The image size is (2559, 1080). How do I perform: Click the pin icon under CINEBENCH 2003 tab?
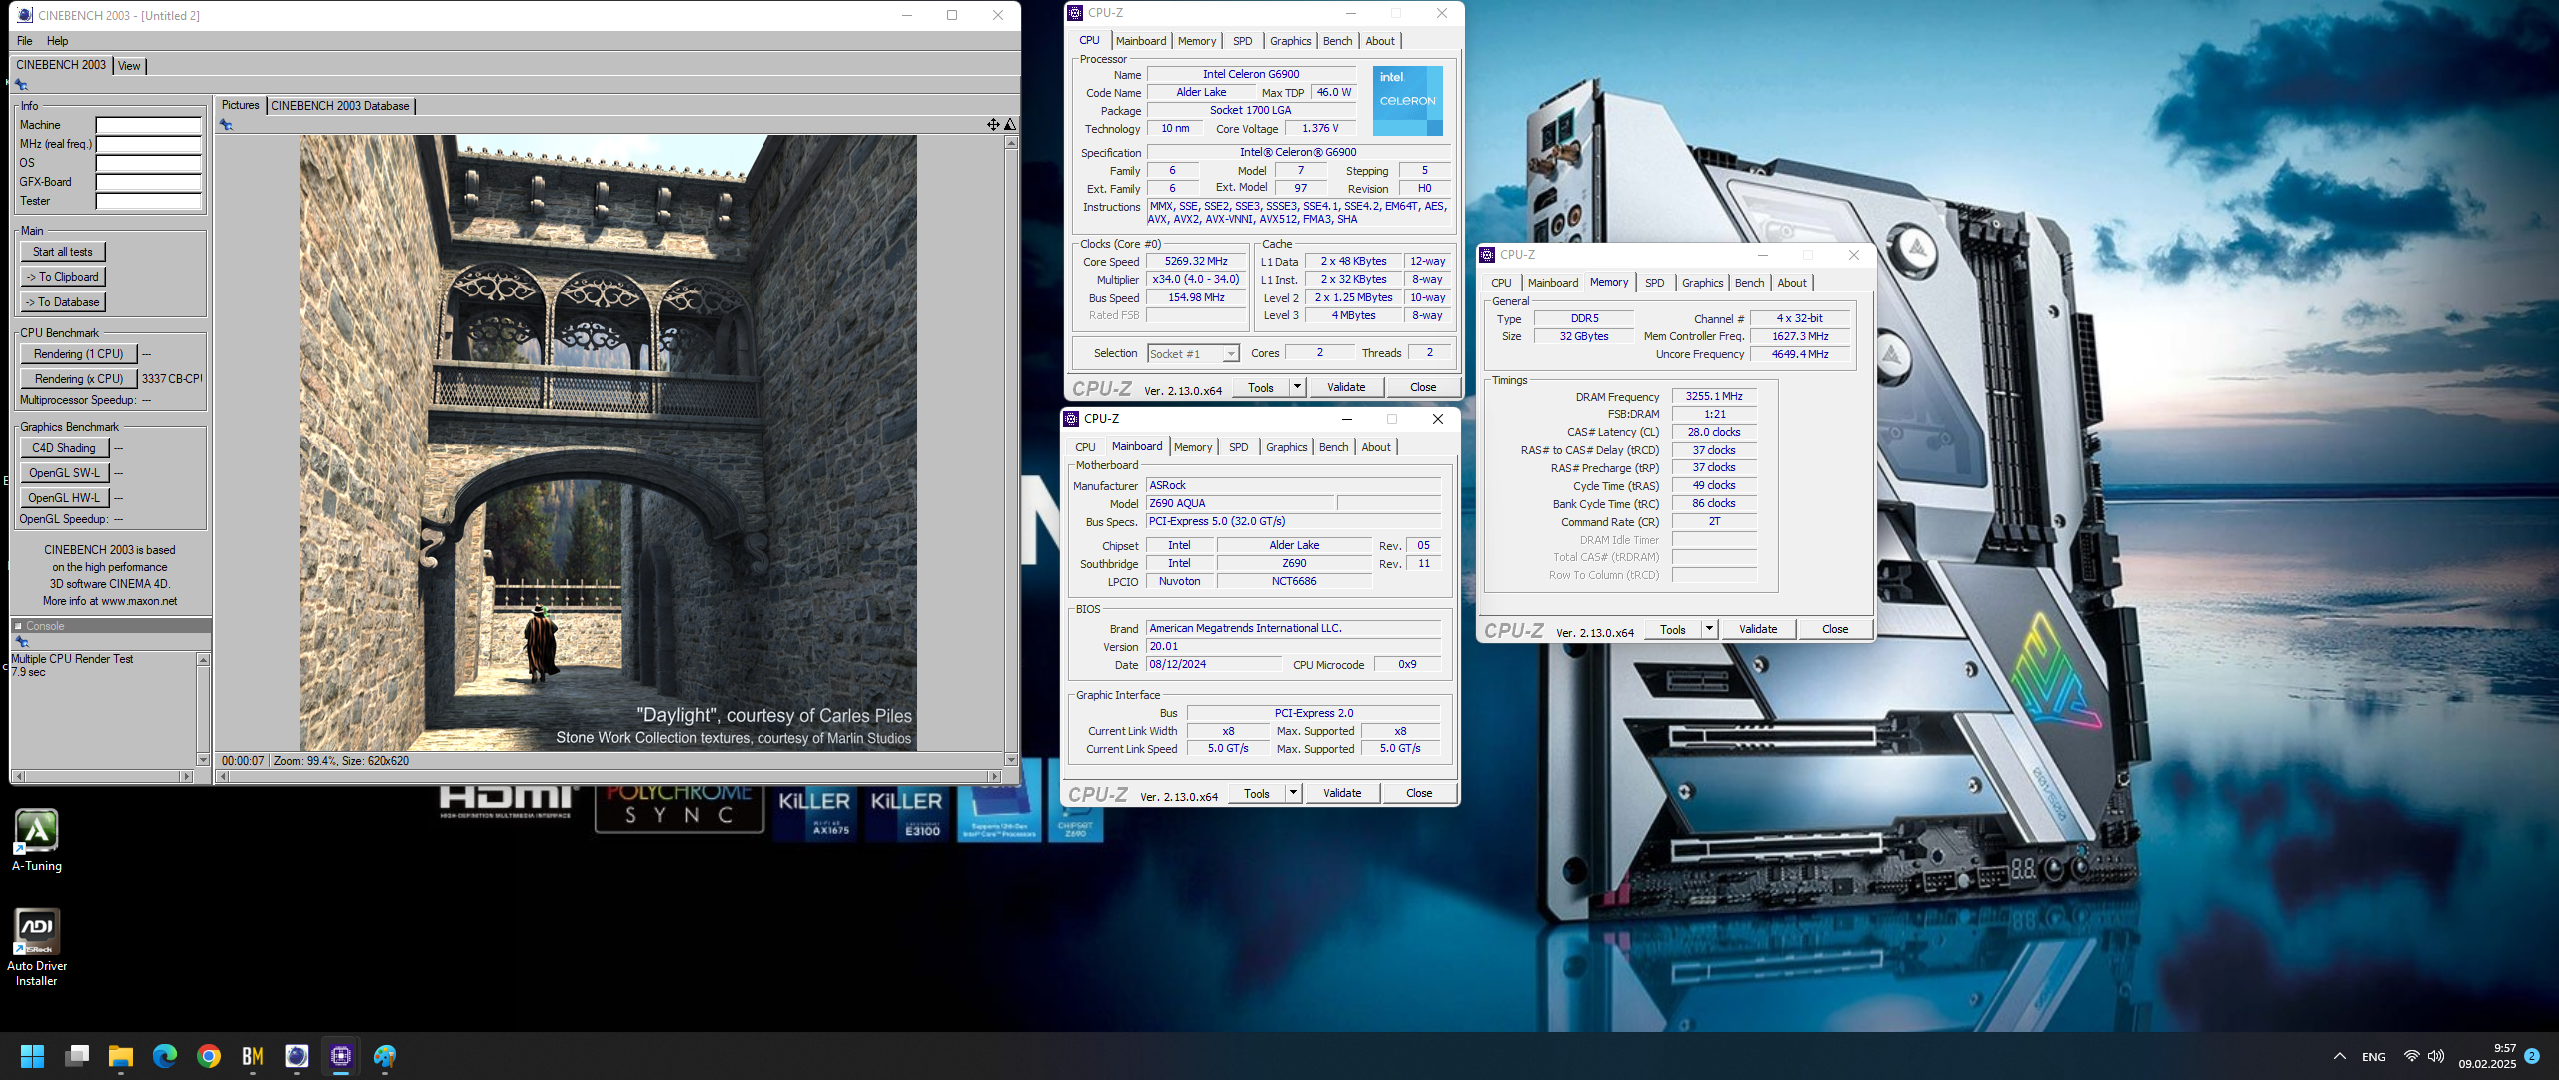(x=21, y=85)
